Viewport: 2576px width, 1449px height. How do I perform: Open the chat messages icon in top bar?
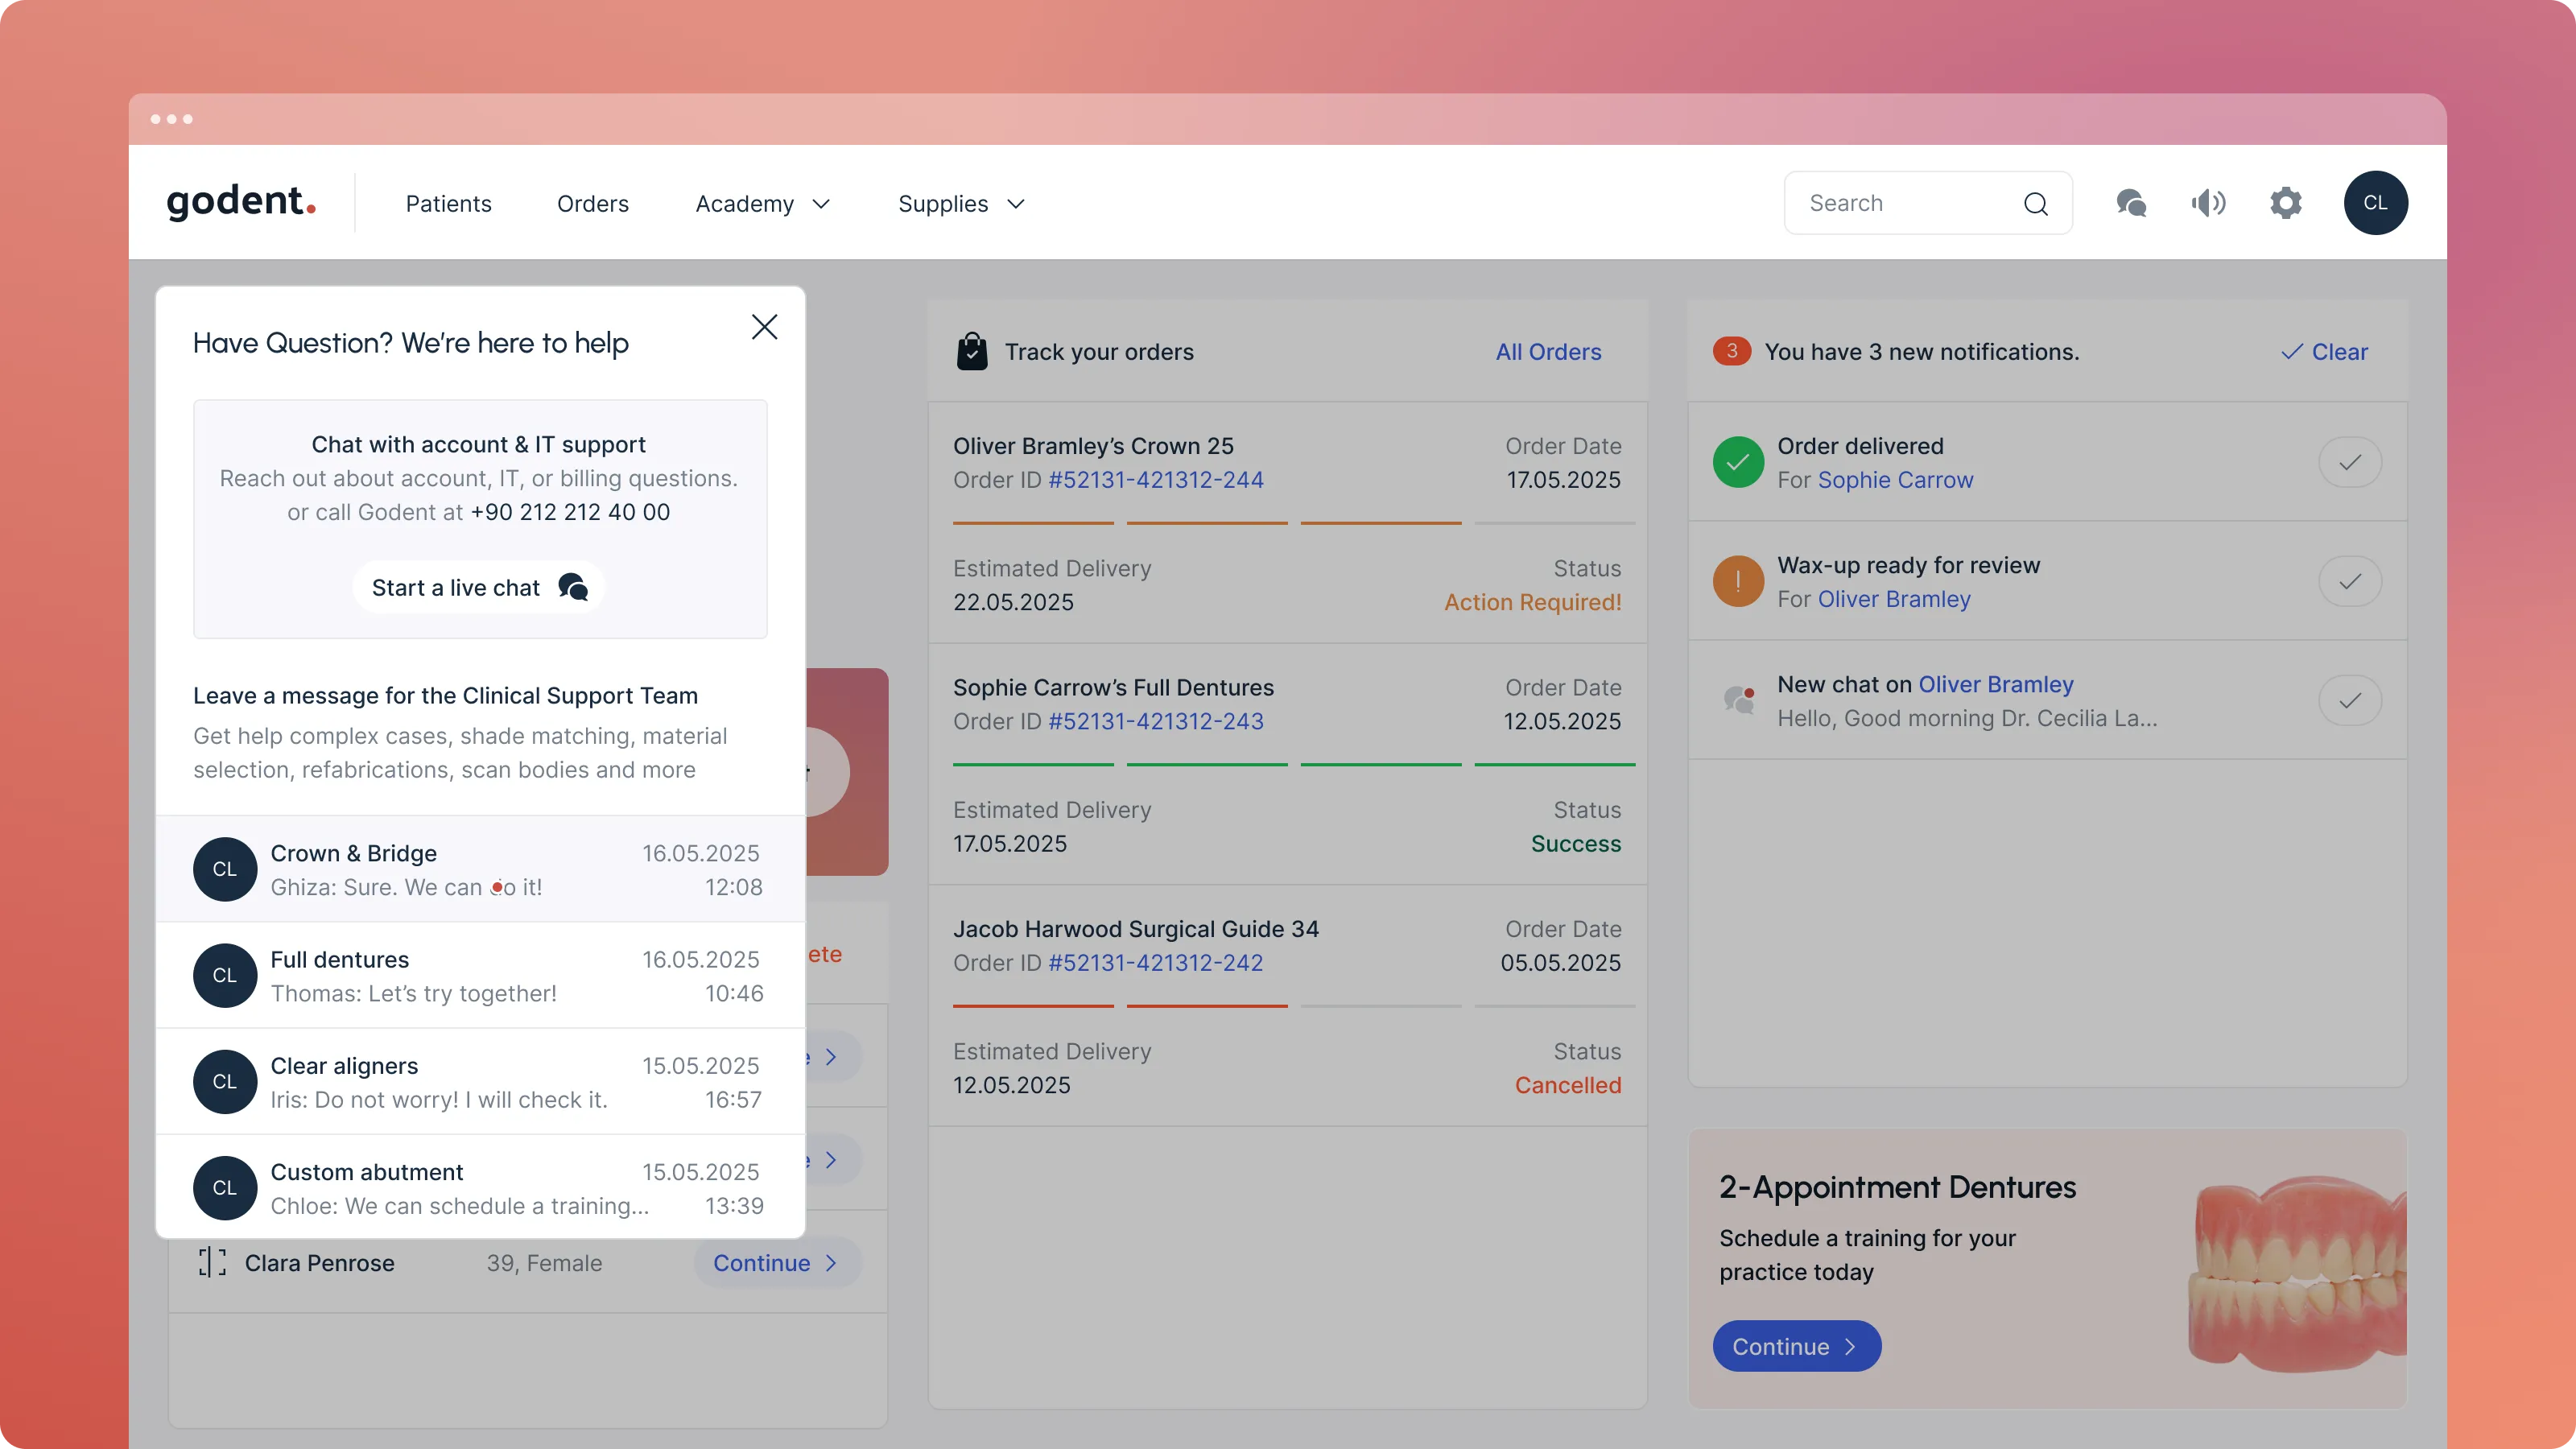(2132, 203)
